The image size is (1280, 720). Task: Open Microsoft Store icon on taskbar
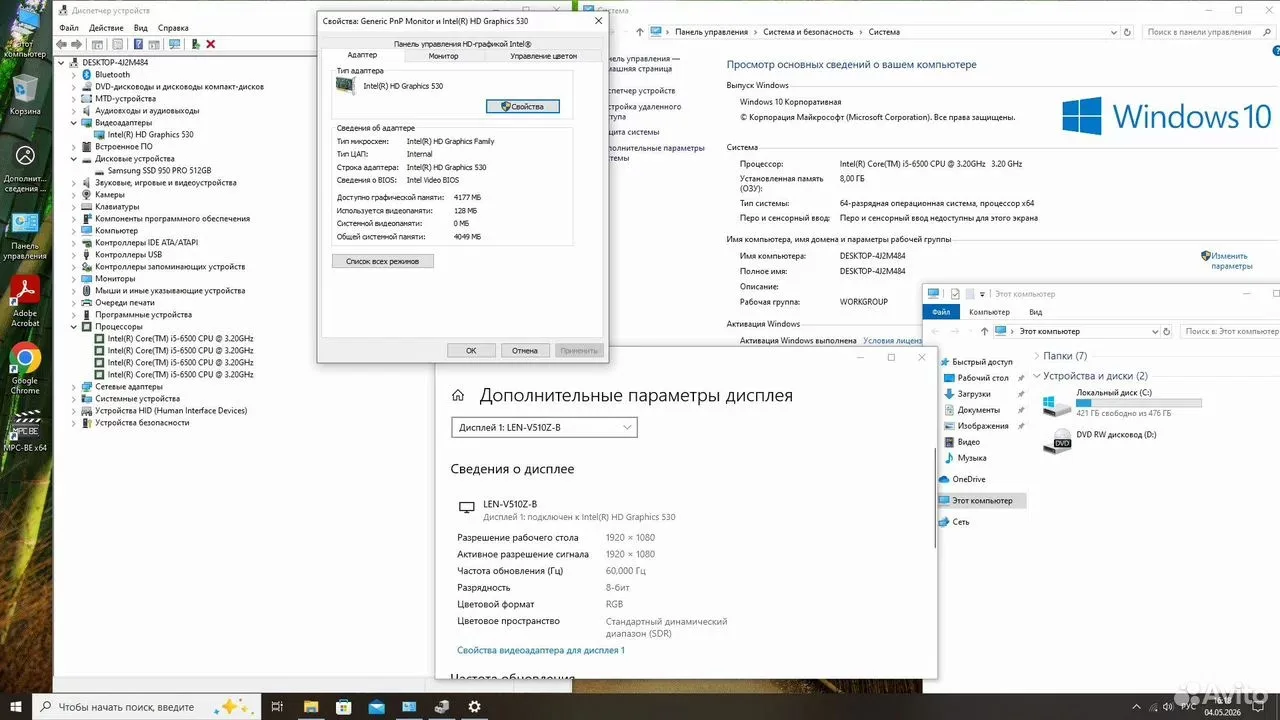click(x=344, y=706)
